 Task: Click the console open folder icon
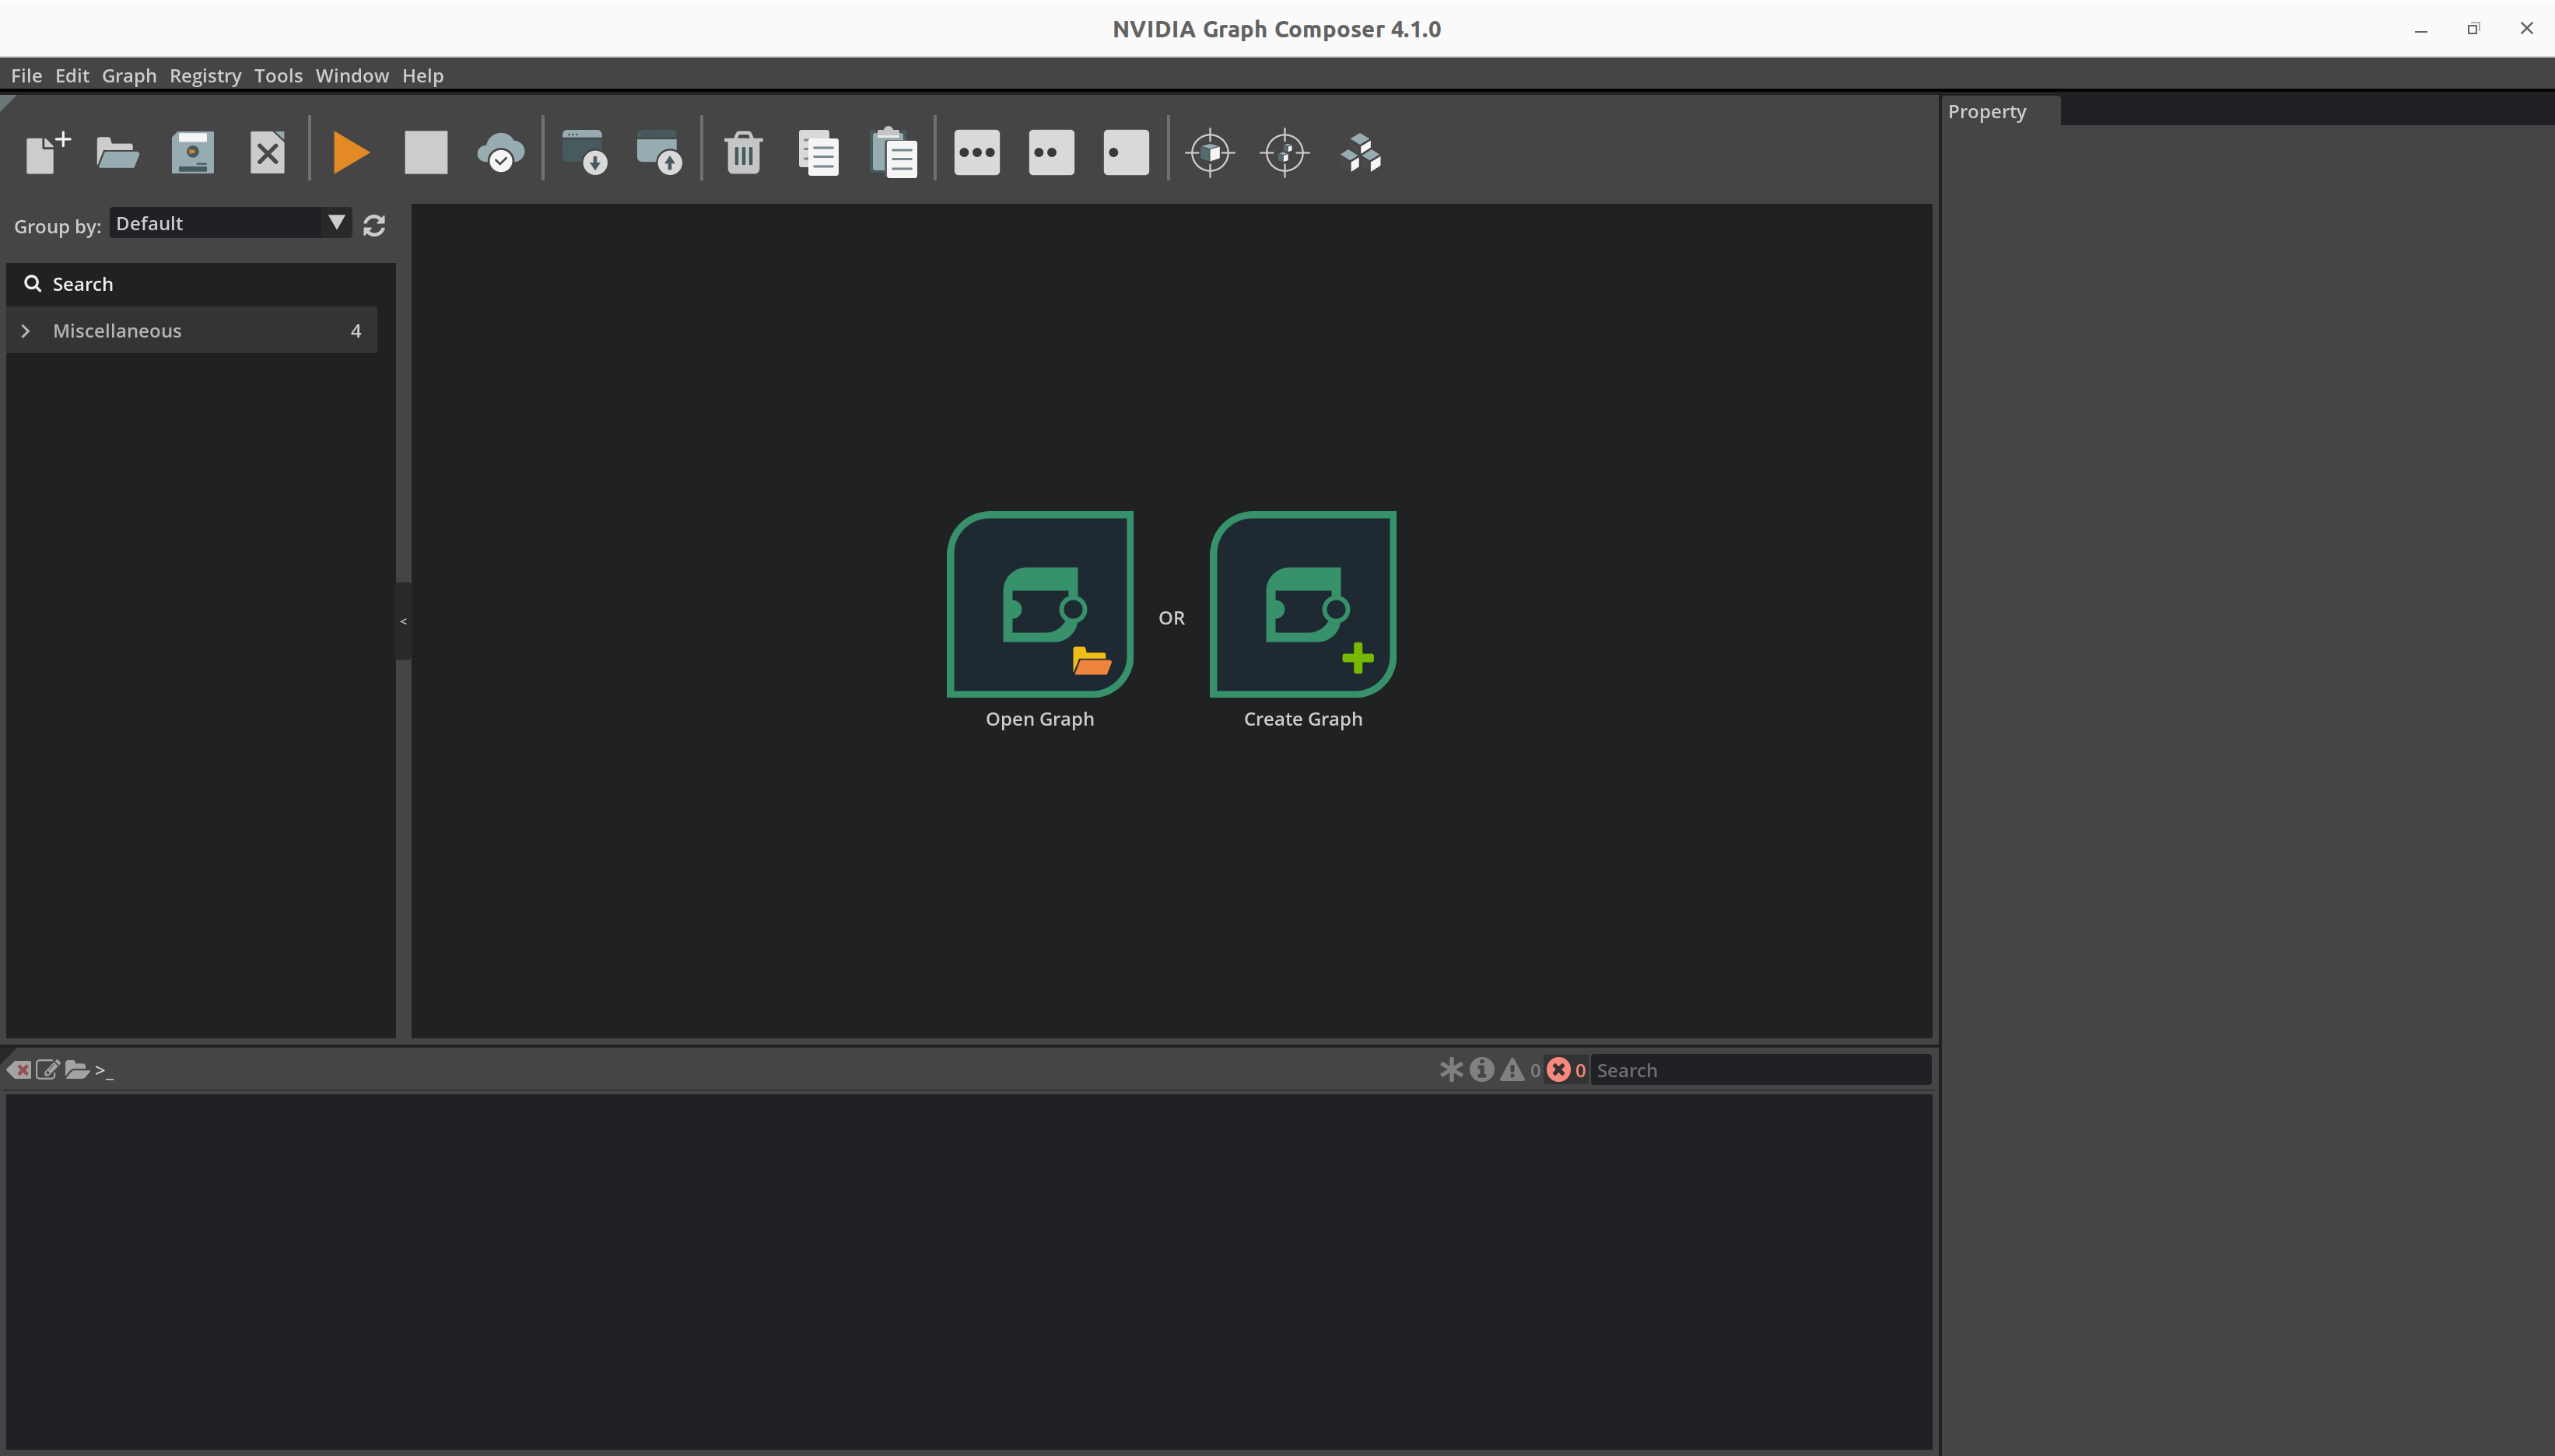pyautogui.click(x=77, y=1070)
